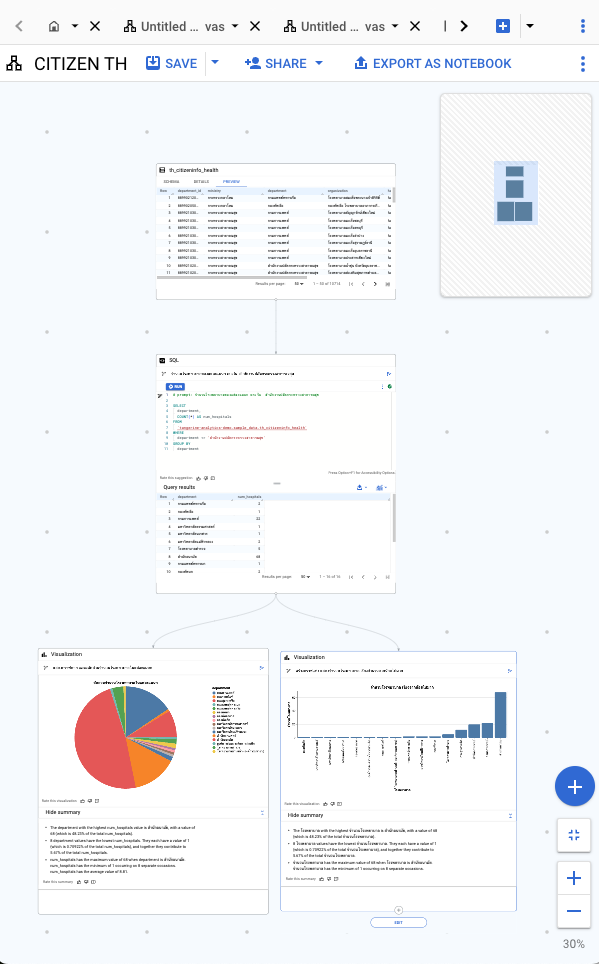Image resolution: width=599 pixels, height=964 pixels.
Task: Zoom in the canvas with plus icon
Action: pyautogui.click(x=574, y=878)
